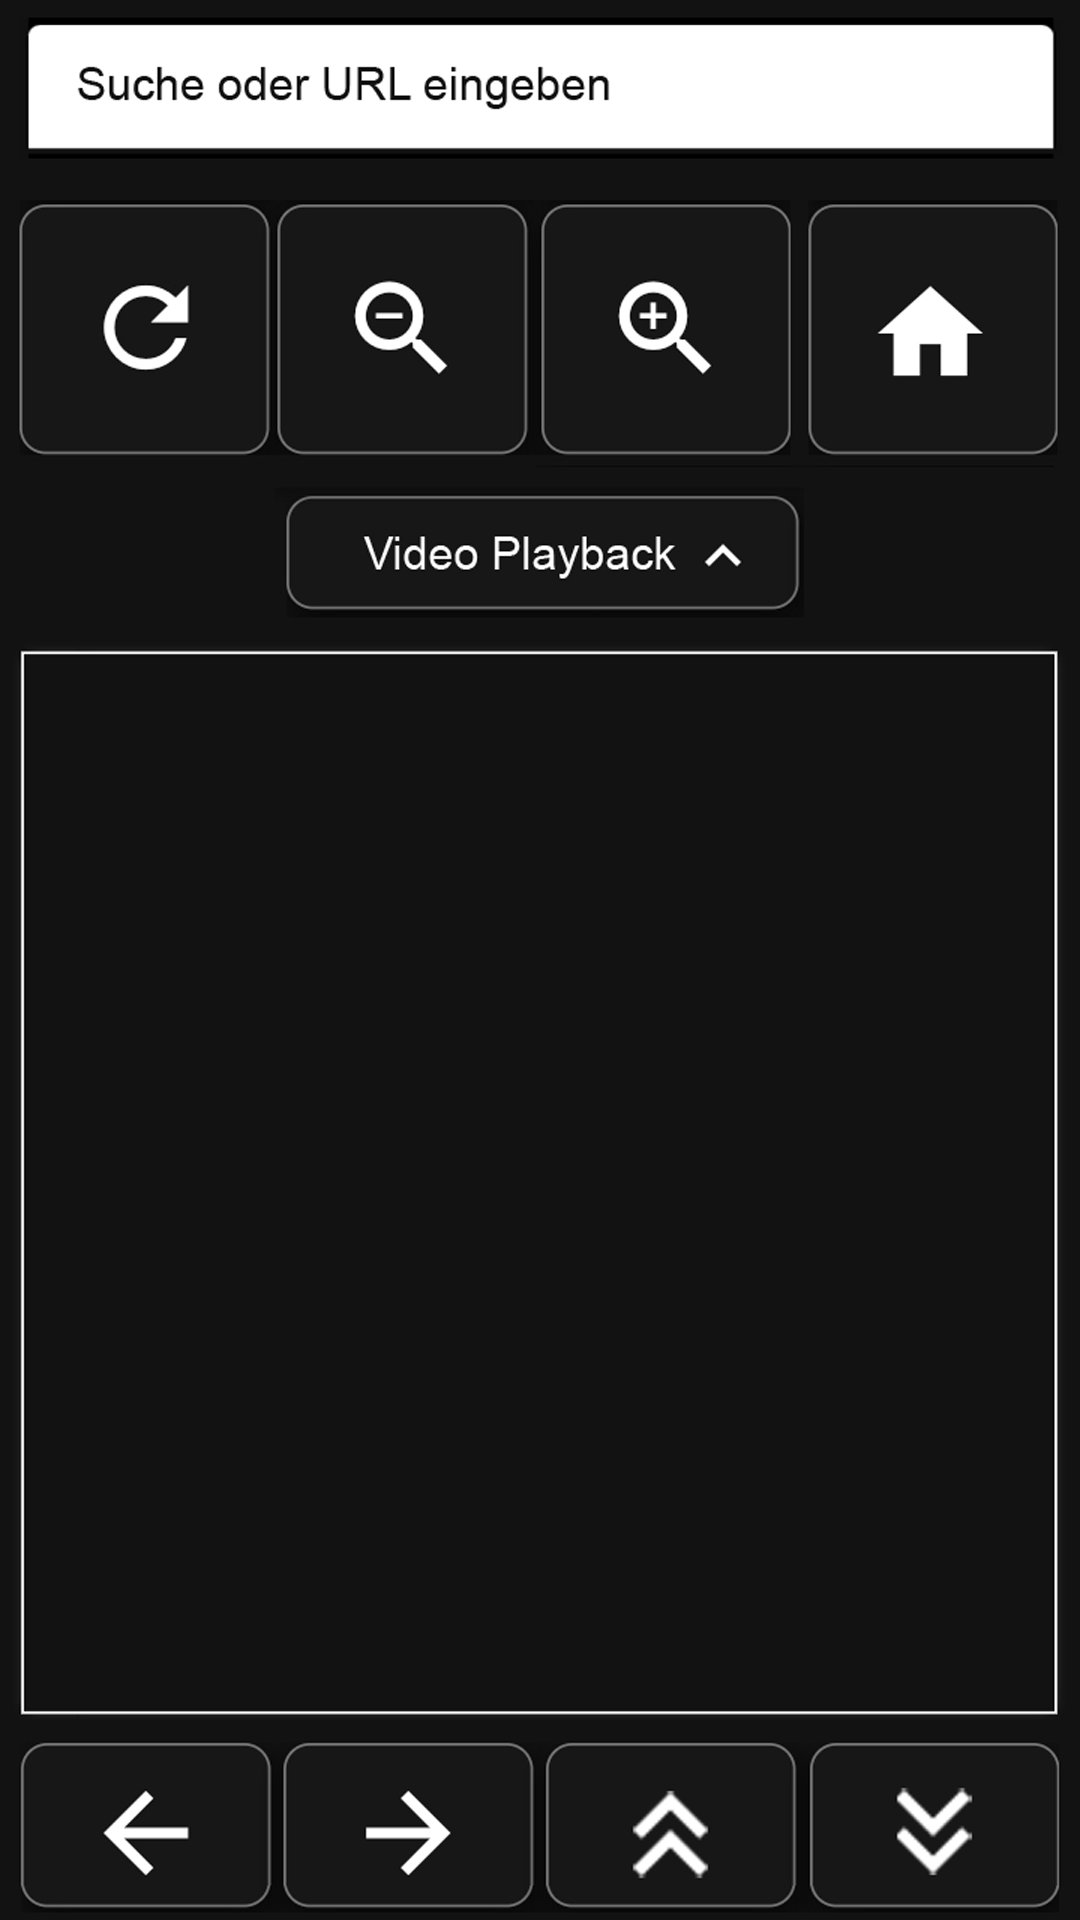Image resolution: width=1080 pixels, height=1920 pixels.
Task: Click the chevron beside Video Playback
Action: 723,556
